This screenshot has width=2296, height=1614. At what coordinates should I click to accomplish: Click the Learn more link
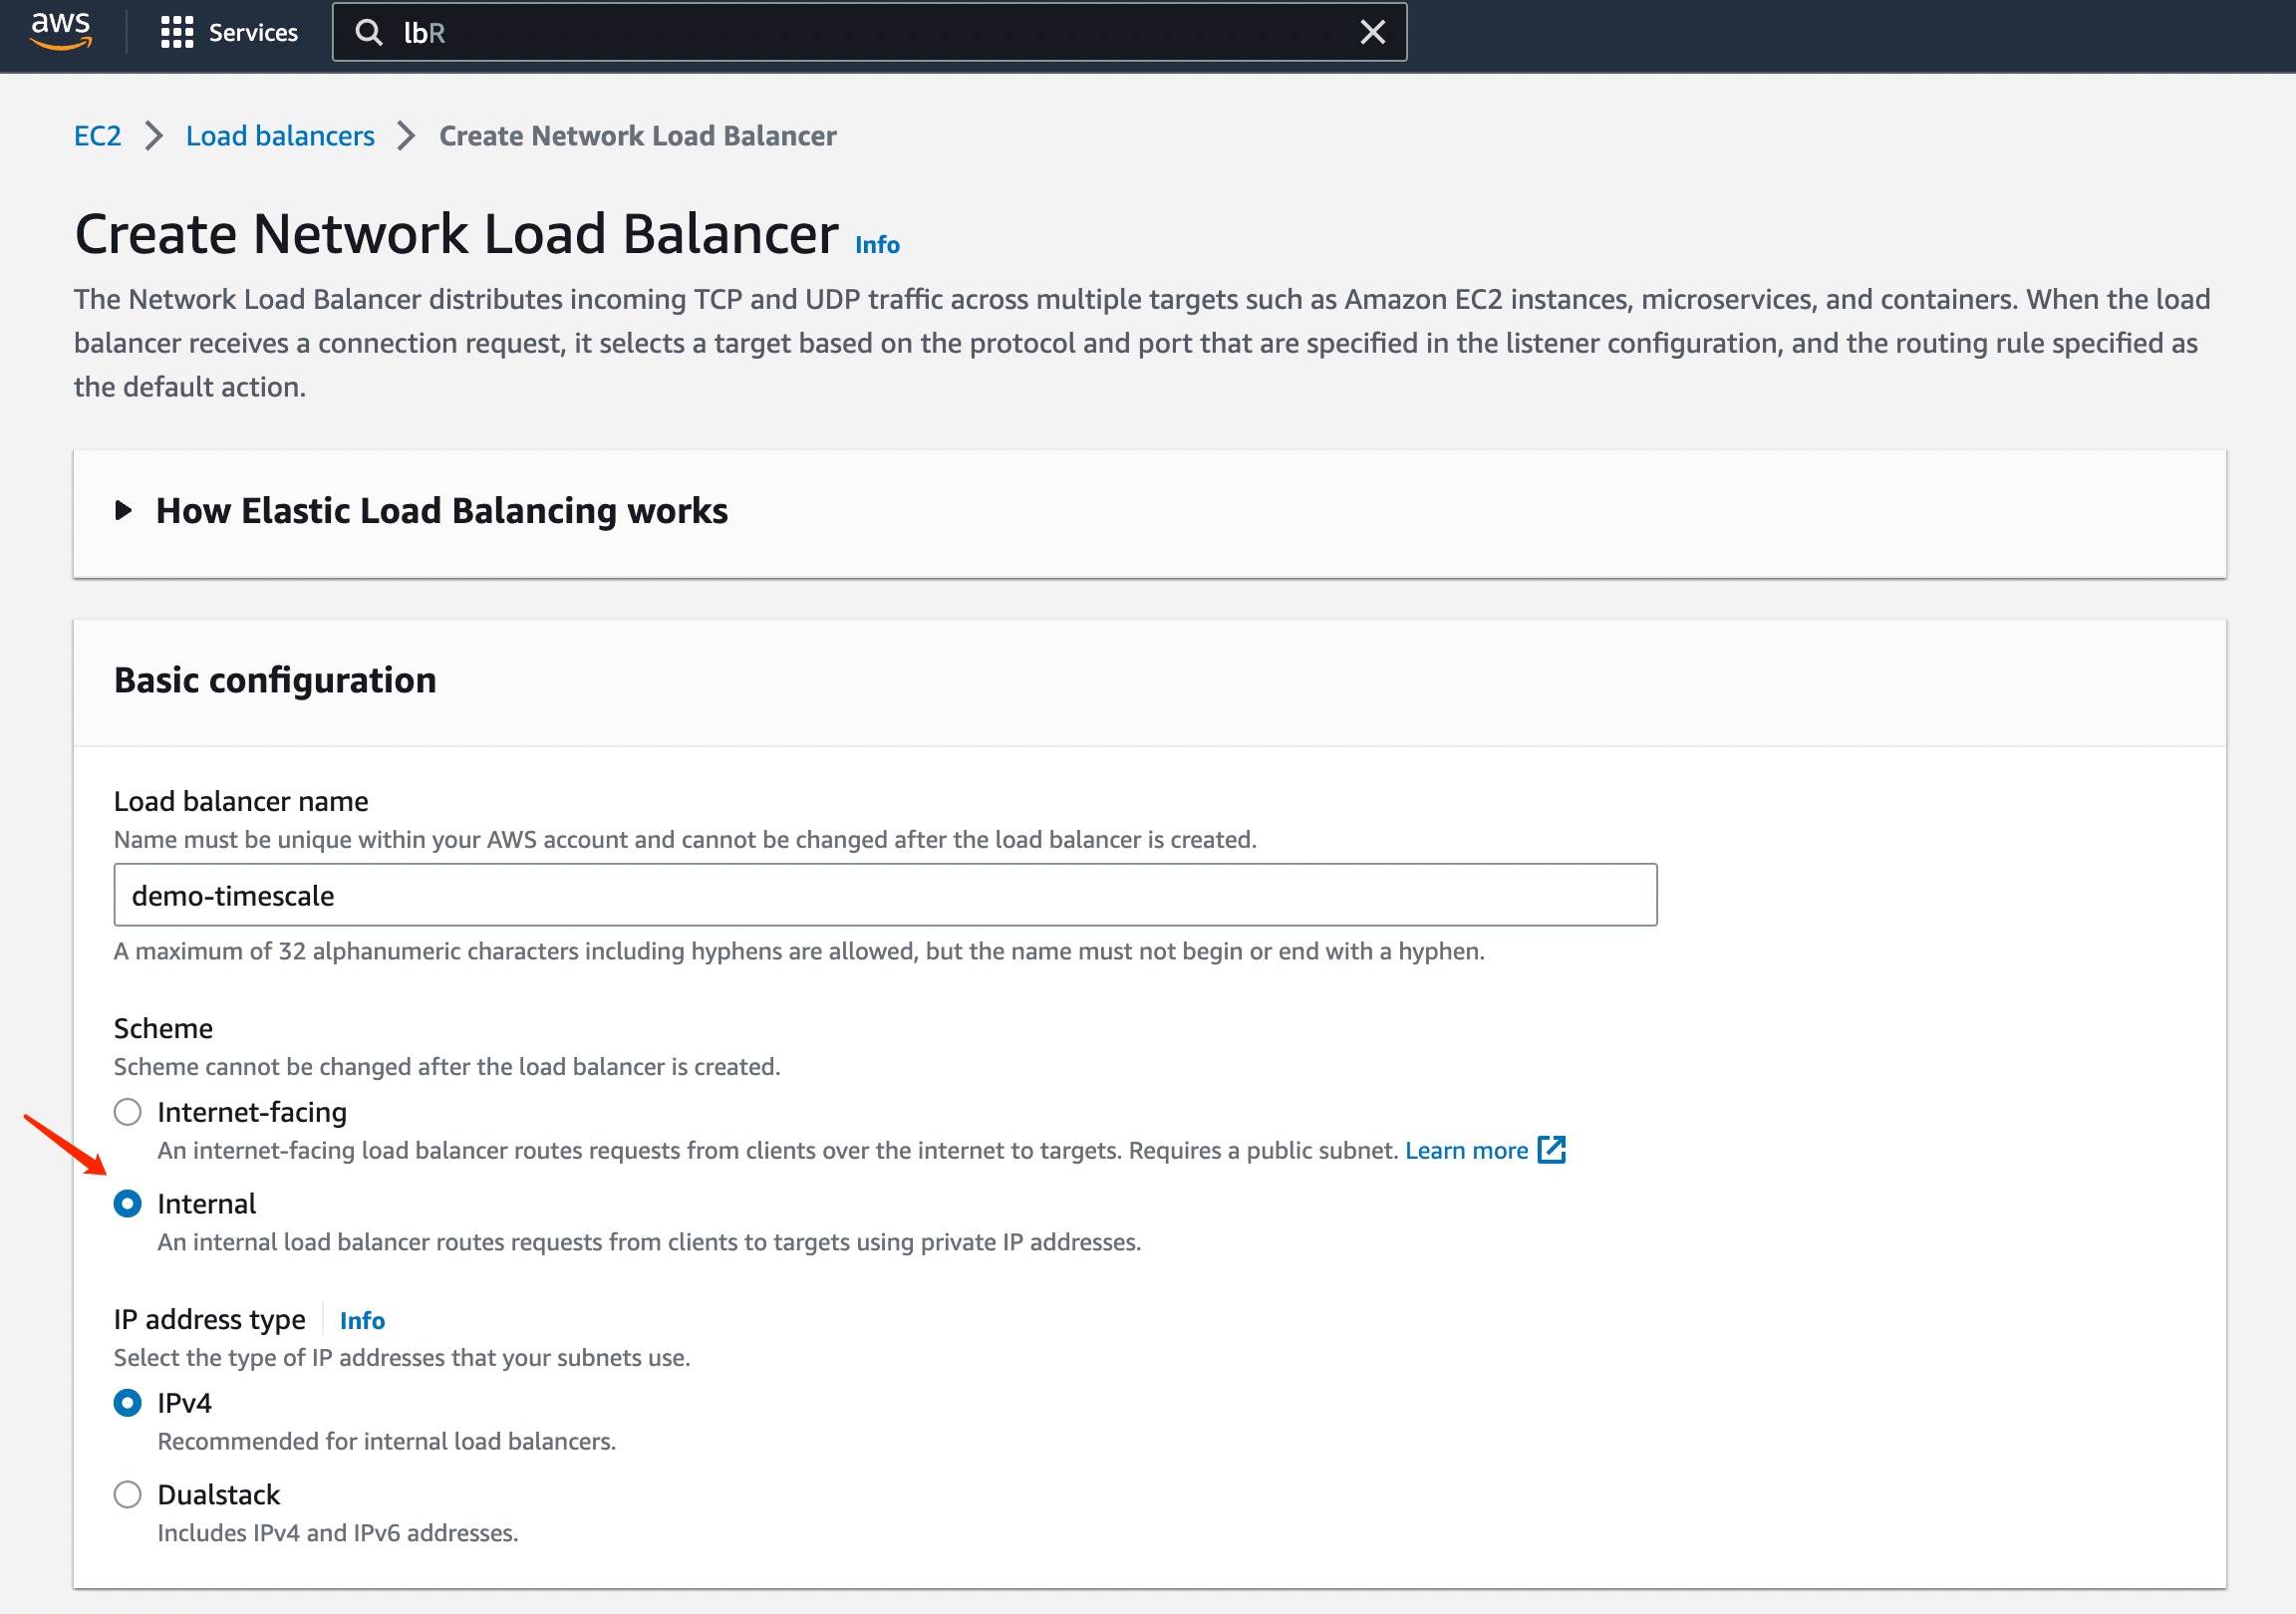point(1466,1150)
